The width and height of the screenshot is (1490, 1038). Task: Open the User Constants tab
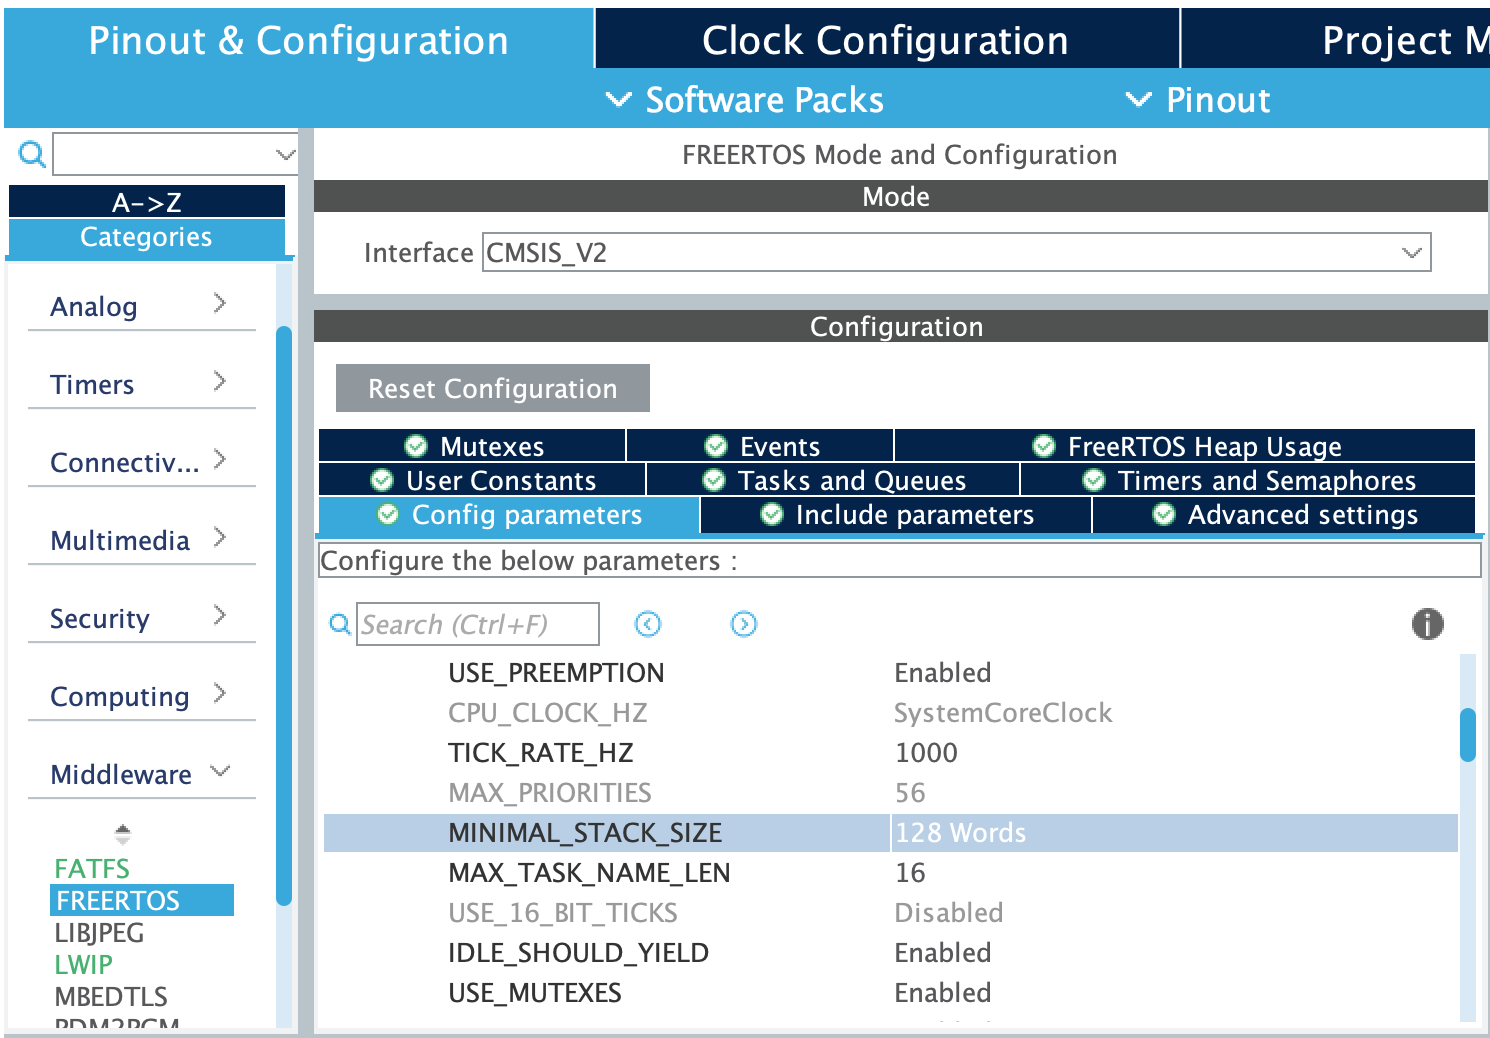pos(483,480)
